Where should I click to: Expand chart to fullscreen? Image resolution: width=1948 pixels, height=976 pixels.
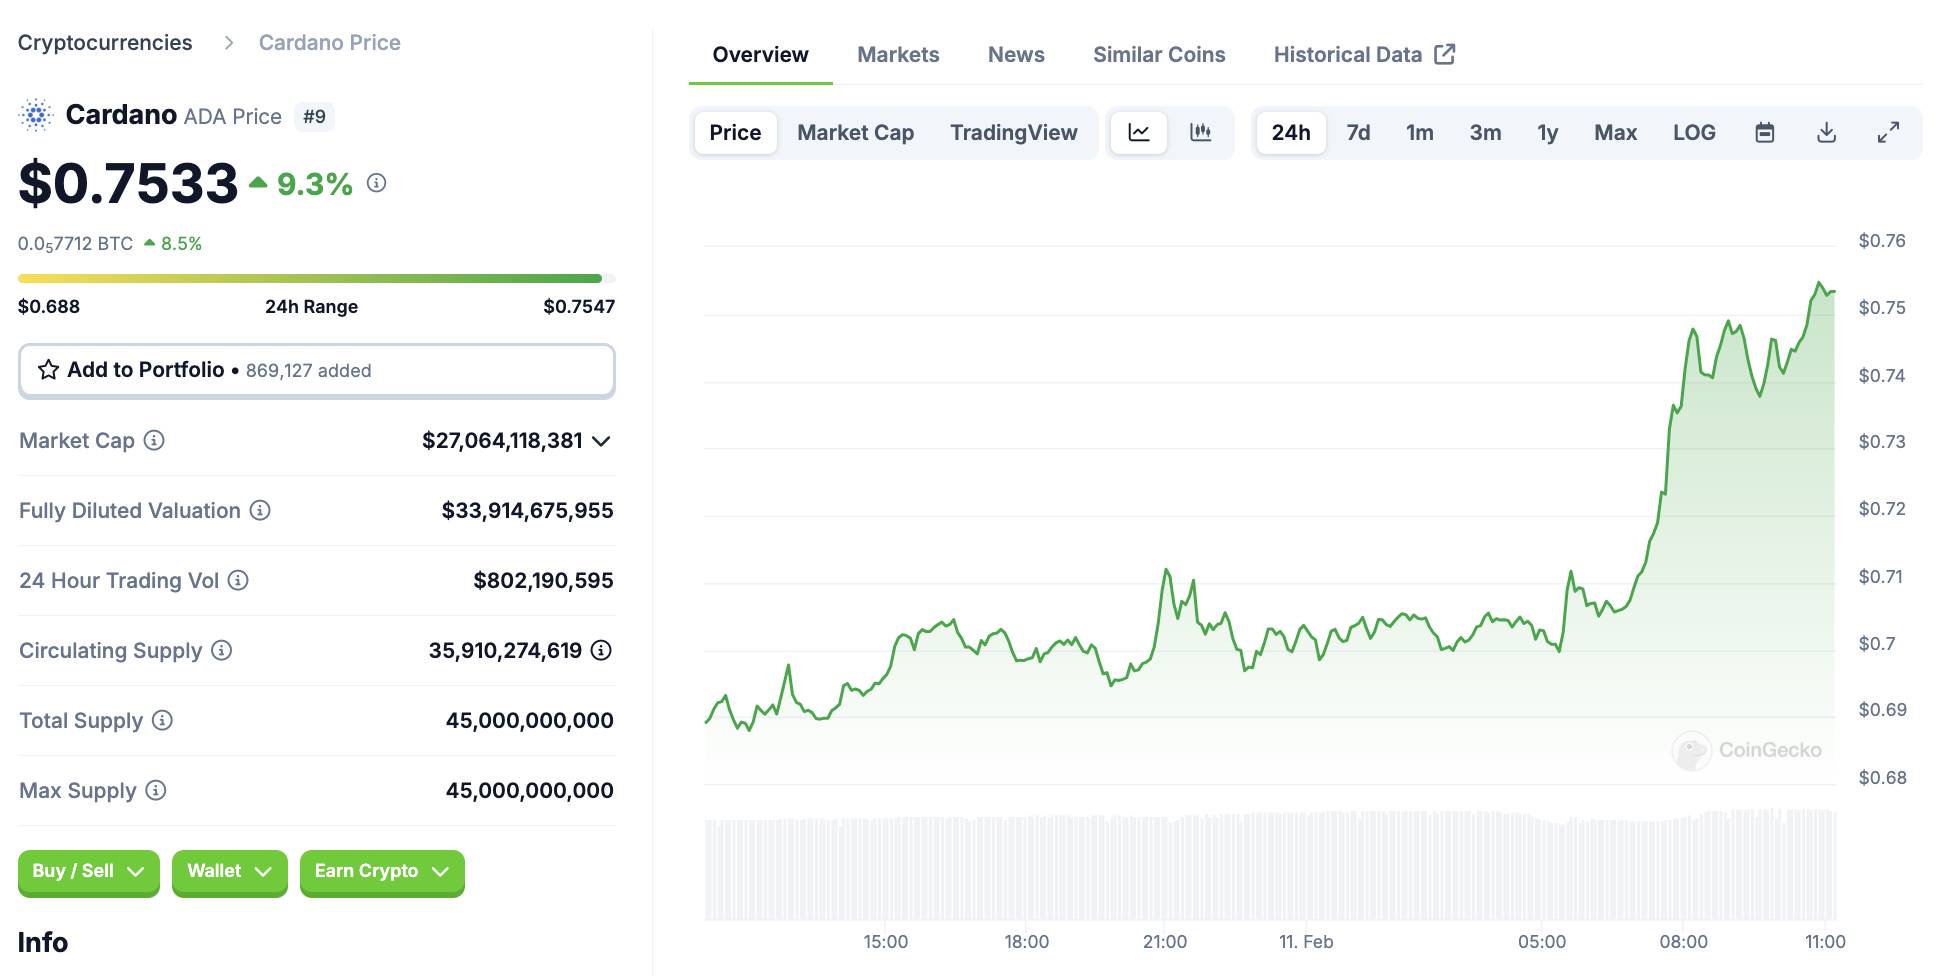1888,132
